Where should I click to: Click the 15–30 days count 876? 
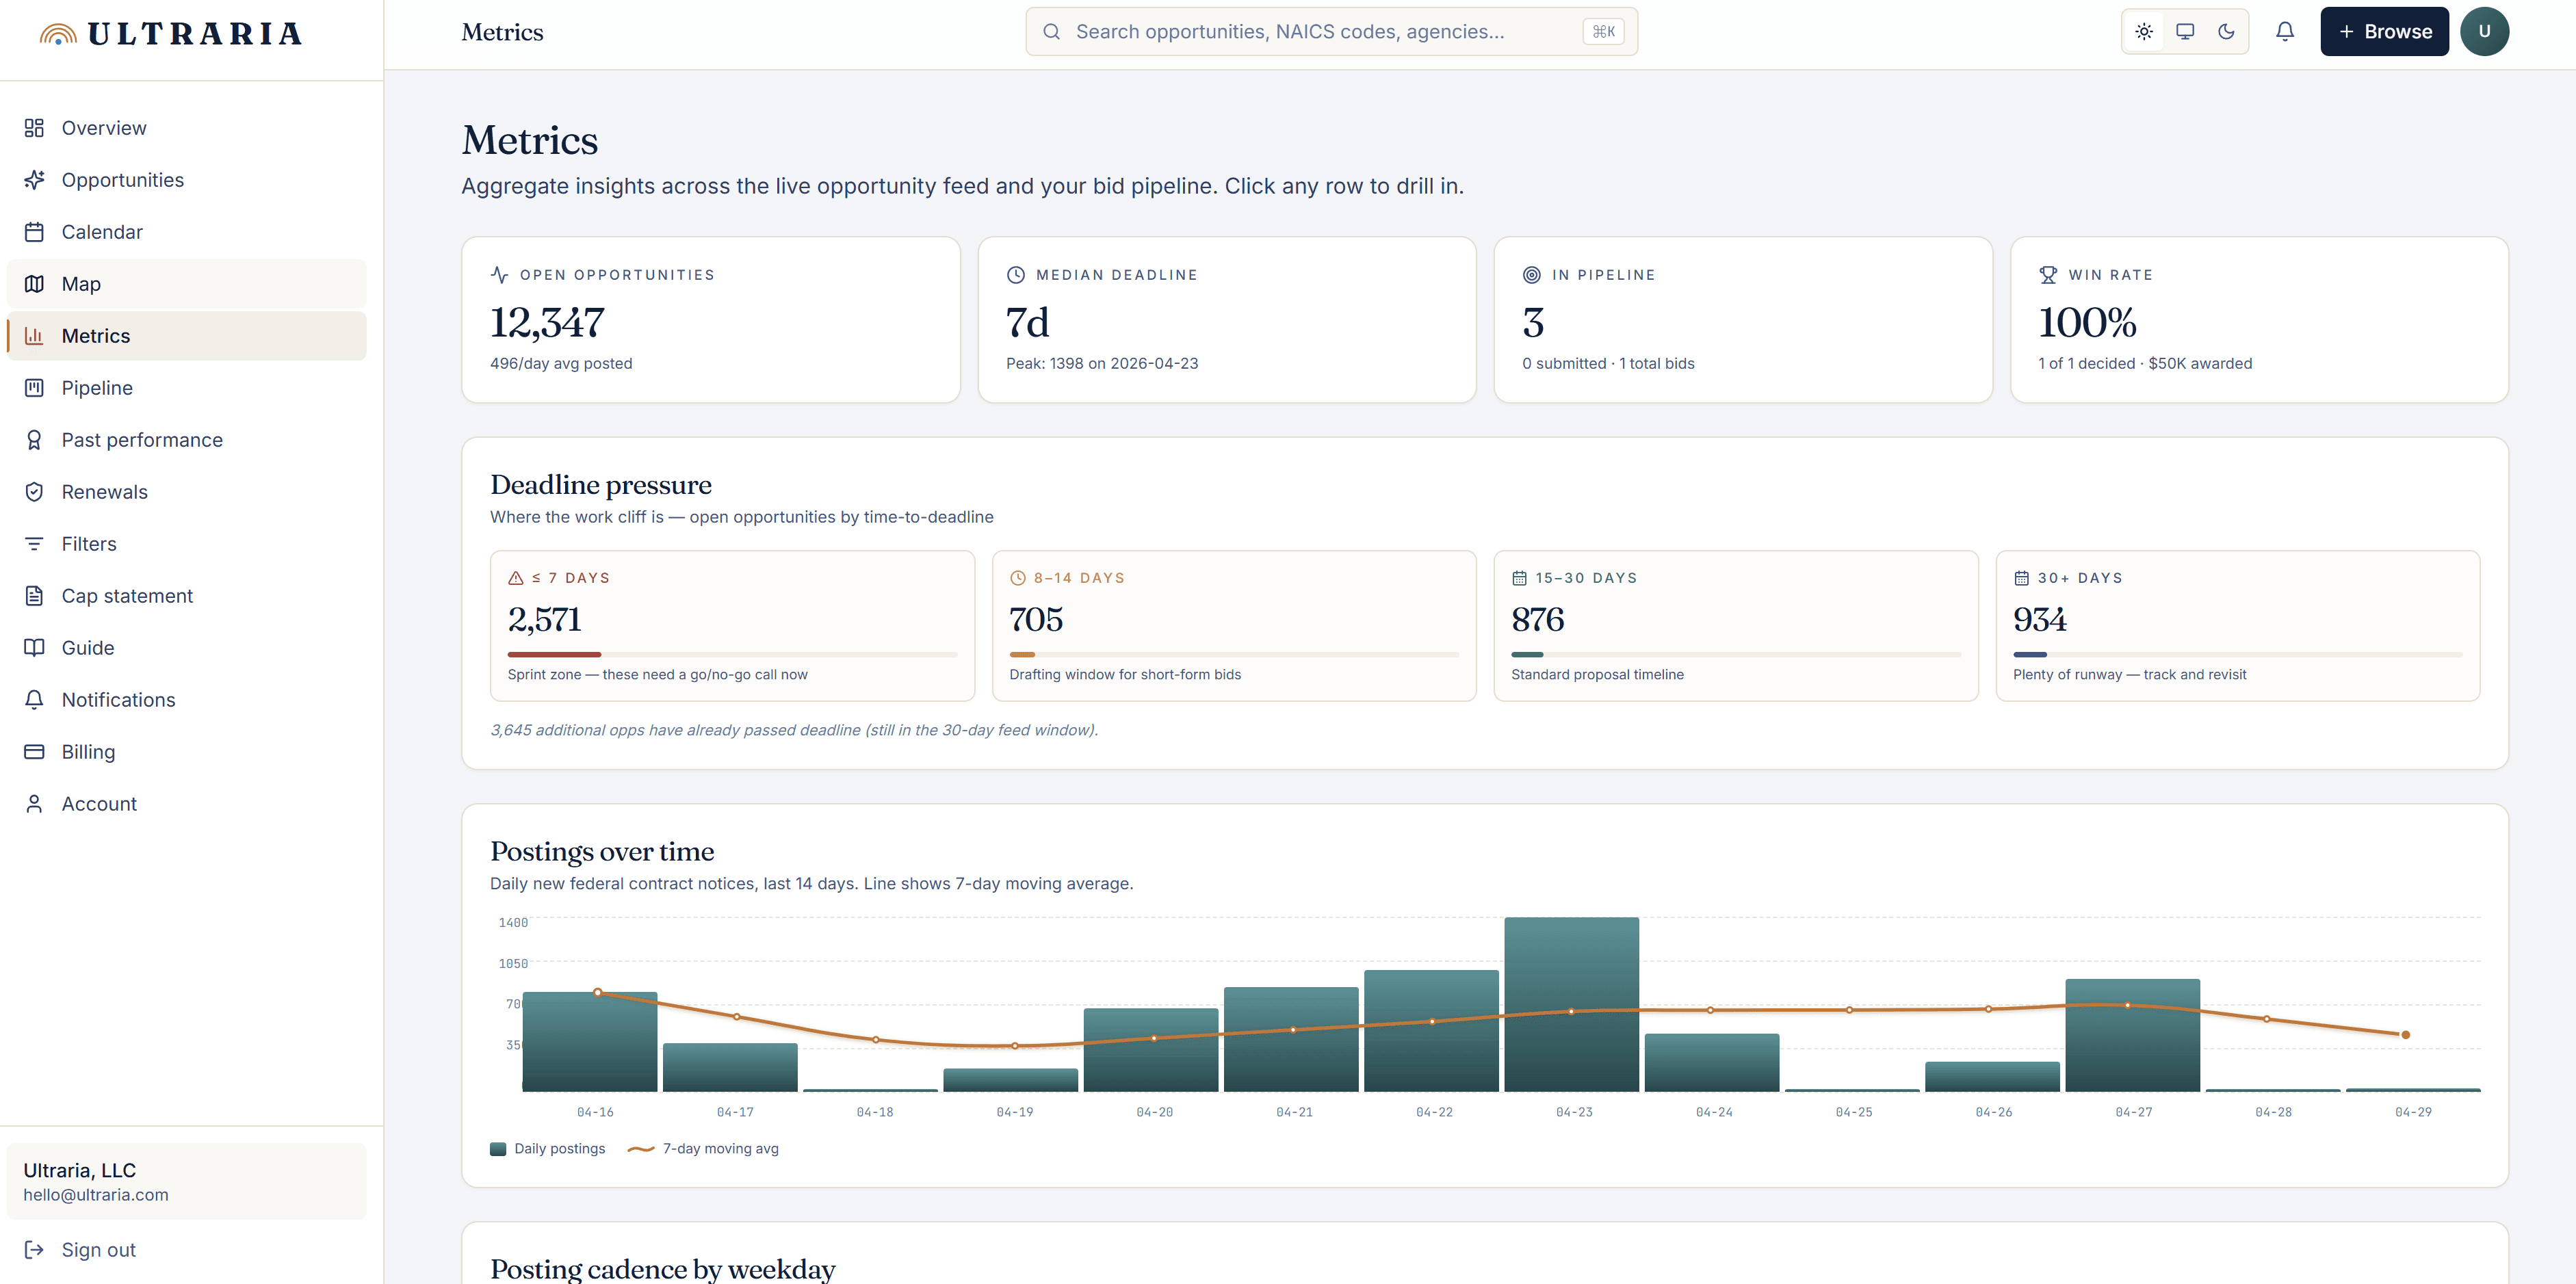1538,619
